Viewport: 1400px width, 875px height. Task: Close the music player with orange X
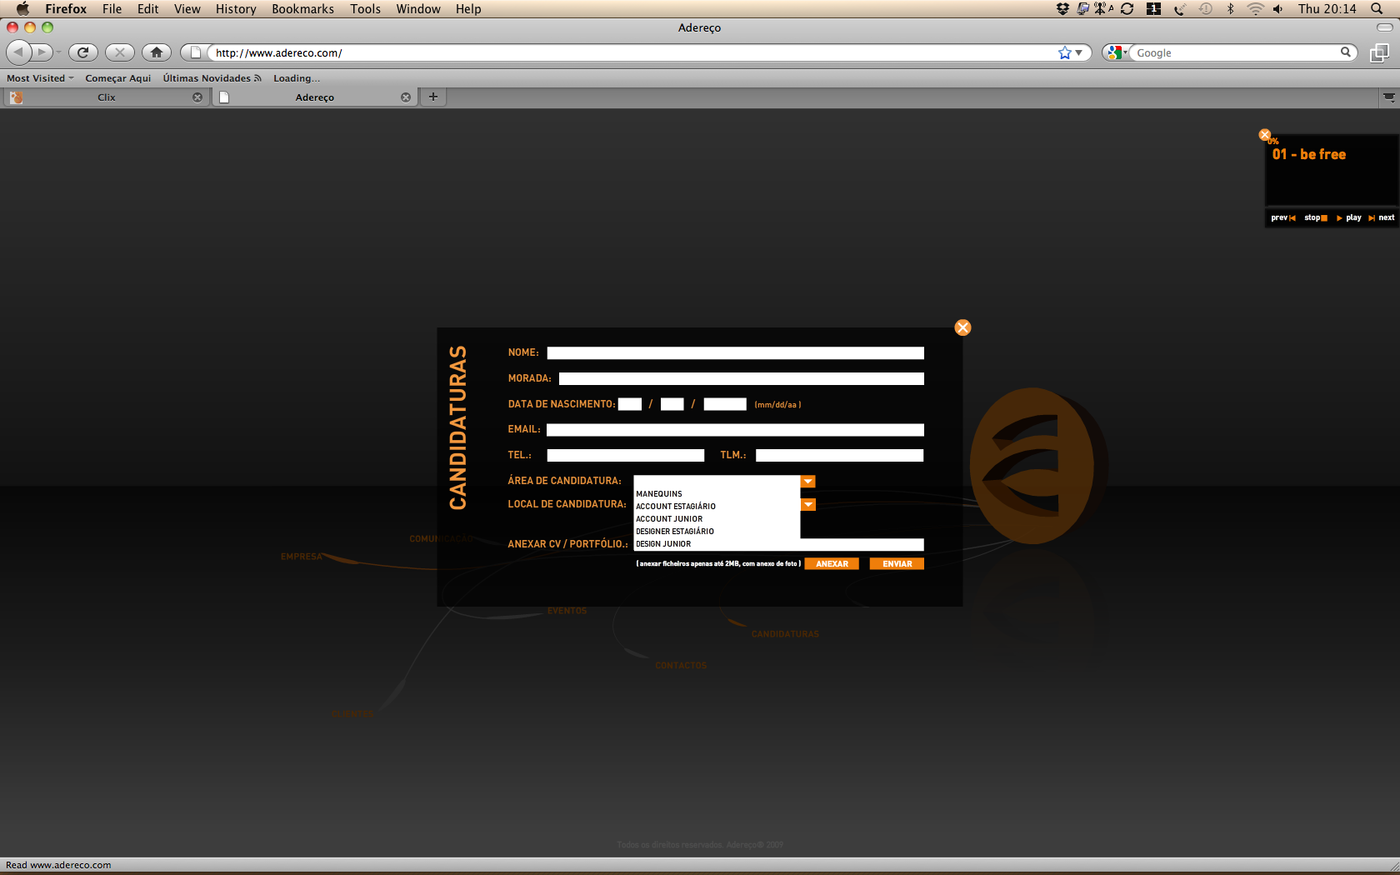click(x=1265, y=135)
